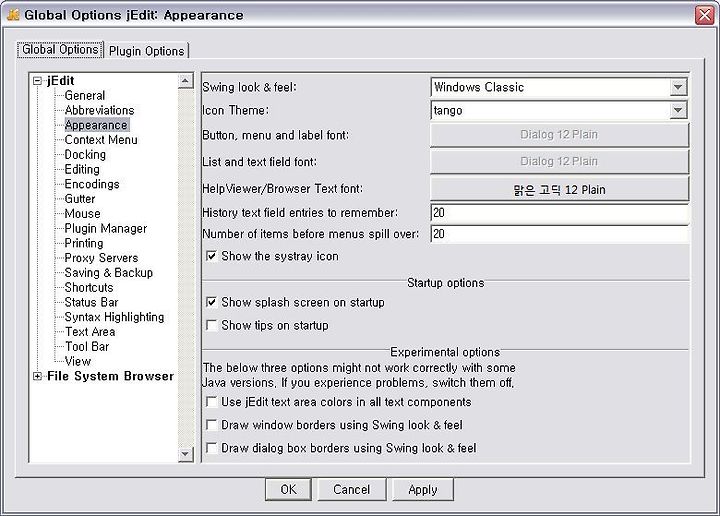Select Abbreviations in the options tree
The height and width of the screenshot is (516, 720).
point(99,110)
